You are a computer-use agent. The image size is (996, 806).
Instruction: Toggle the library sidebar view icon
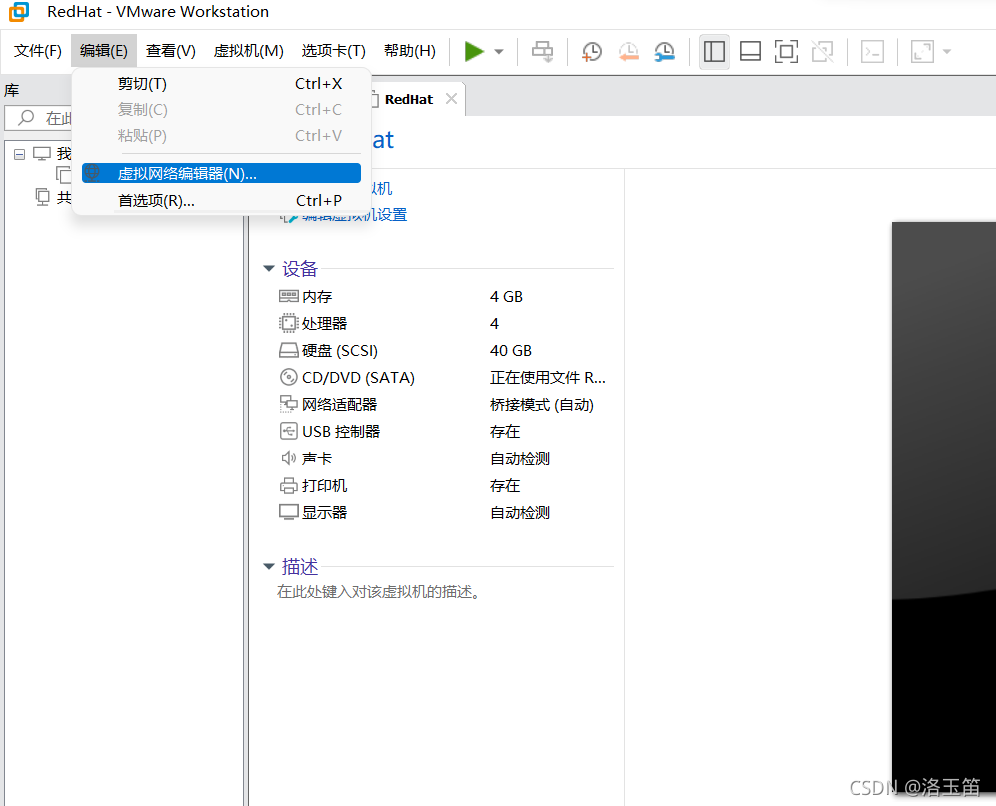[714, 51]
